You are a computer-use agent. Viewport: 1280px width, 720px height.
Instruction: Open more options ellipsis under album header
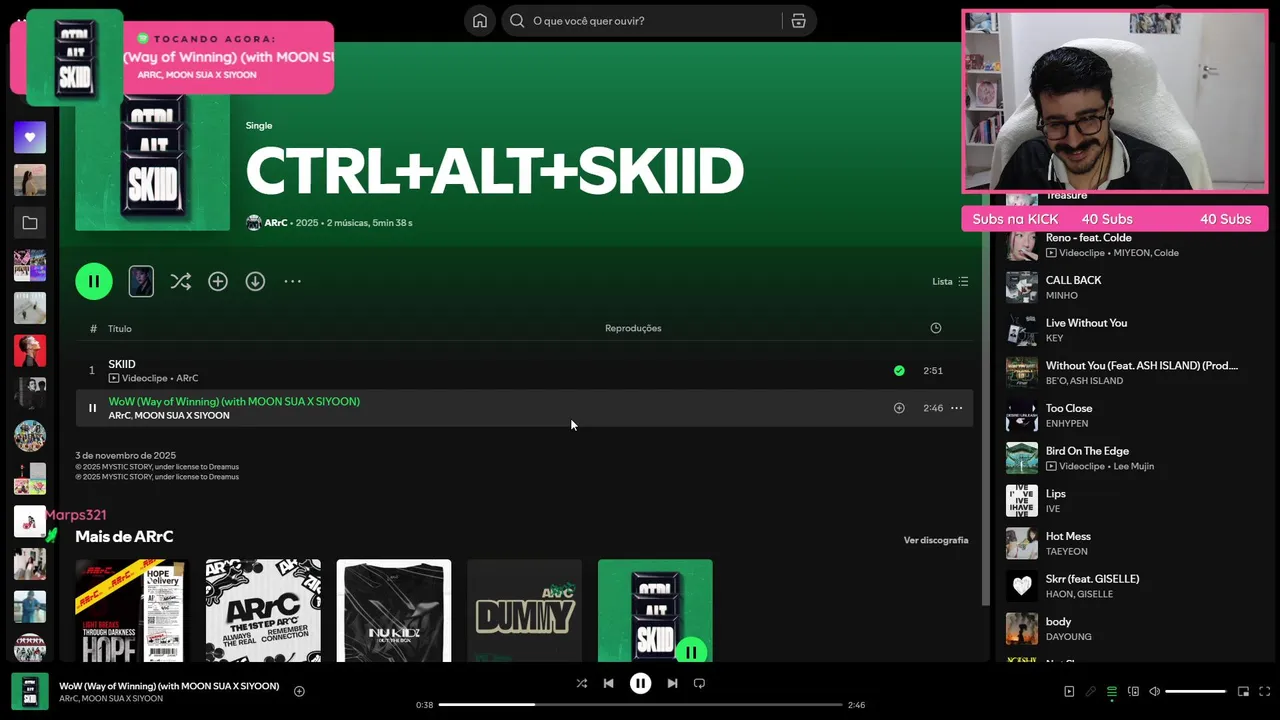(x=292, y=282)
